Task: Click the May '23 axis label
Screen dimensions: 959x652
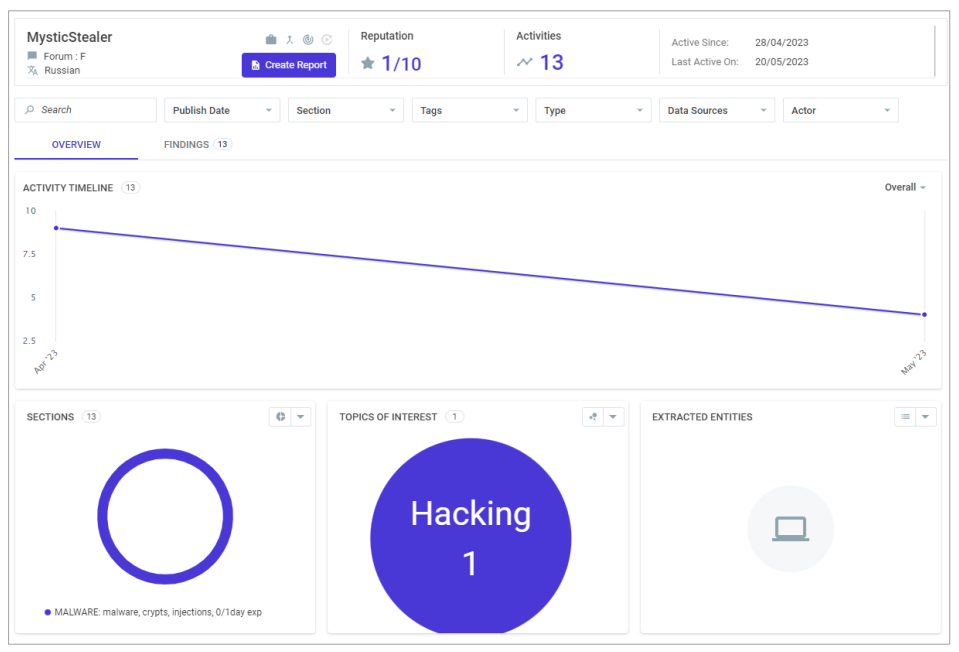Action: 913,363
